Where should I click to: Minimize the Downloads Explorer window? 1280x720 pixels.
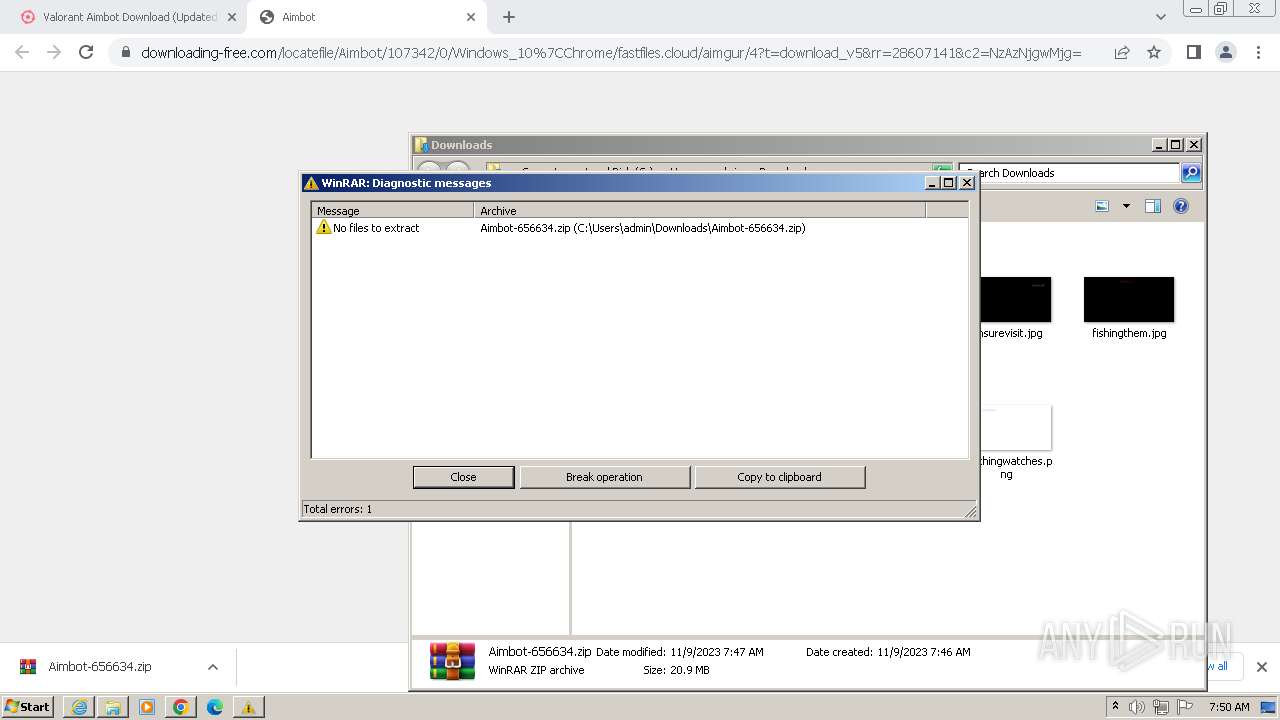[x=1158, y=145]
